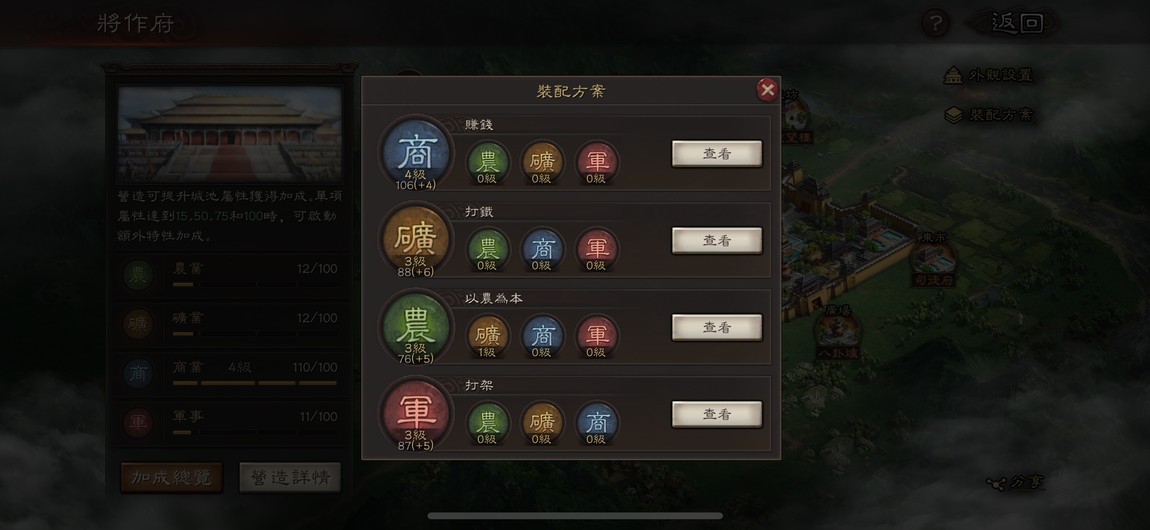Viewport: 1150px width, 530px height.
Task: Open 外觀設置 appearance settings
Action: pyautogui.click(x=989, y=75)
